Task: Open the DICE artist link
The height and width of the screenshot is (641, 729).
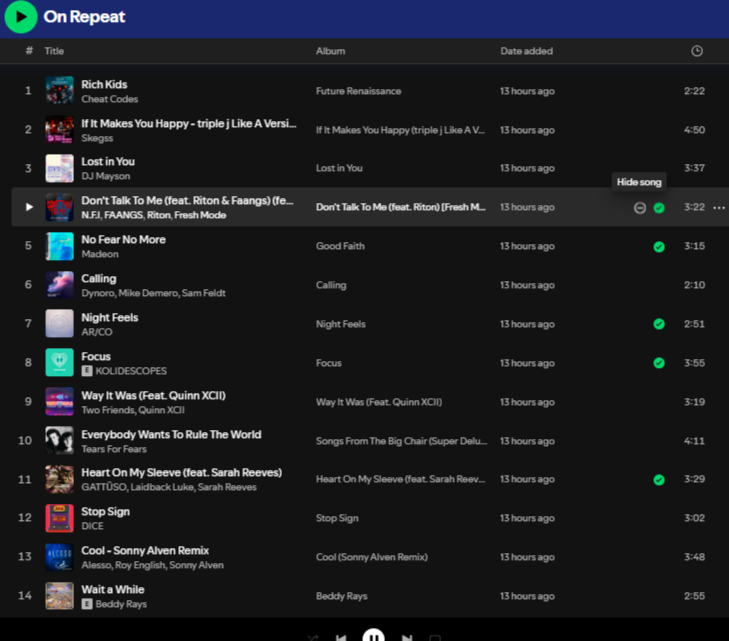Action: [93, 526]
